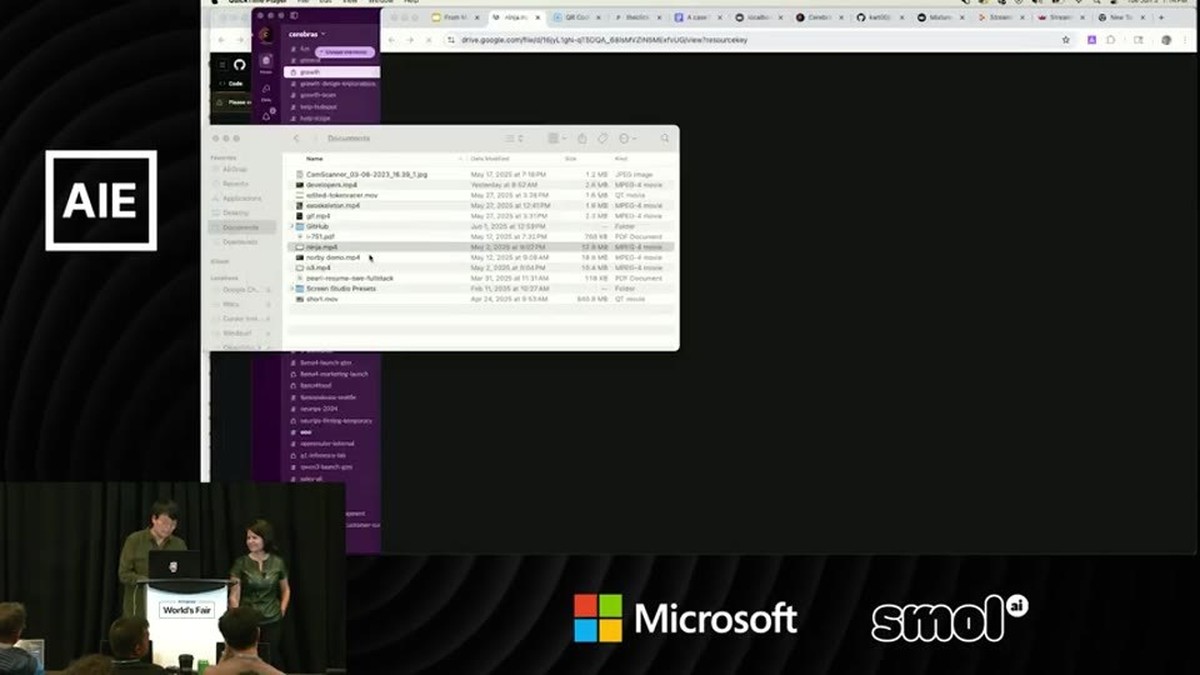Click the Chrome profile avatar icon
The image size is (1200, 675).
tap(1166, 40)
